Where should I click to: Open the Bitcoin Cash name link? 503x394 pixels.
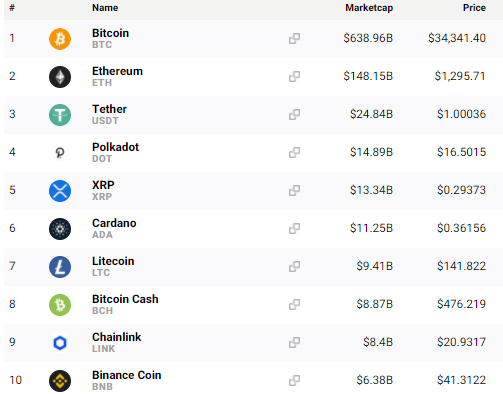pos(125,299)
